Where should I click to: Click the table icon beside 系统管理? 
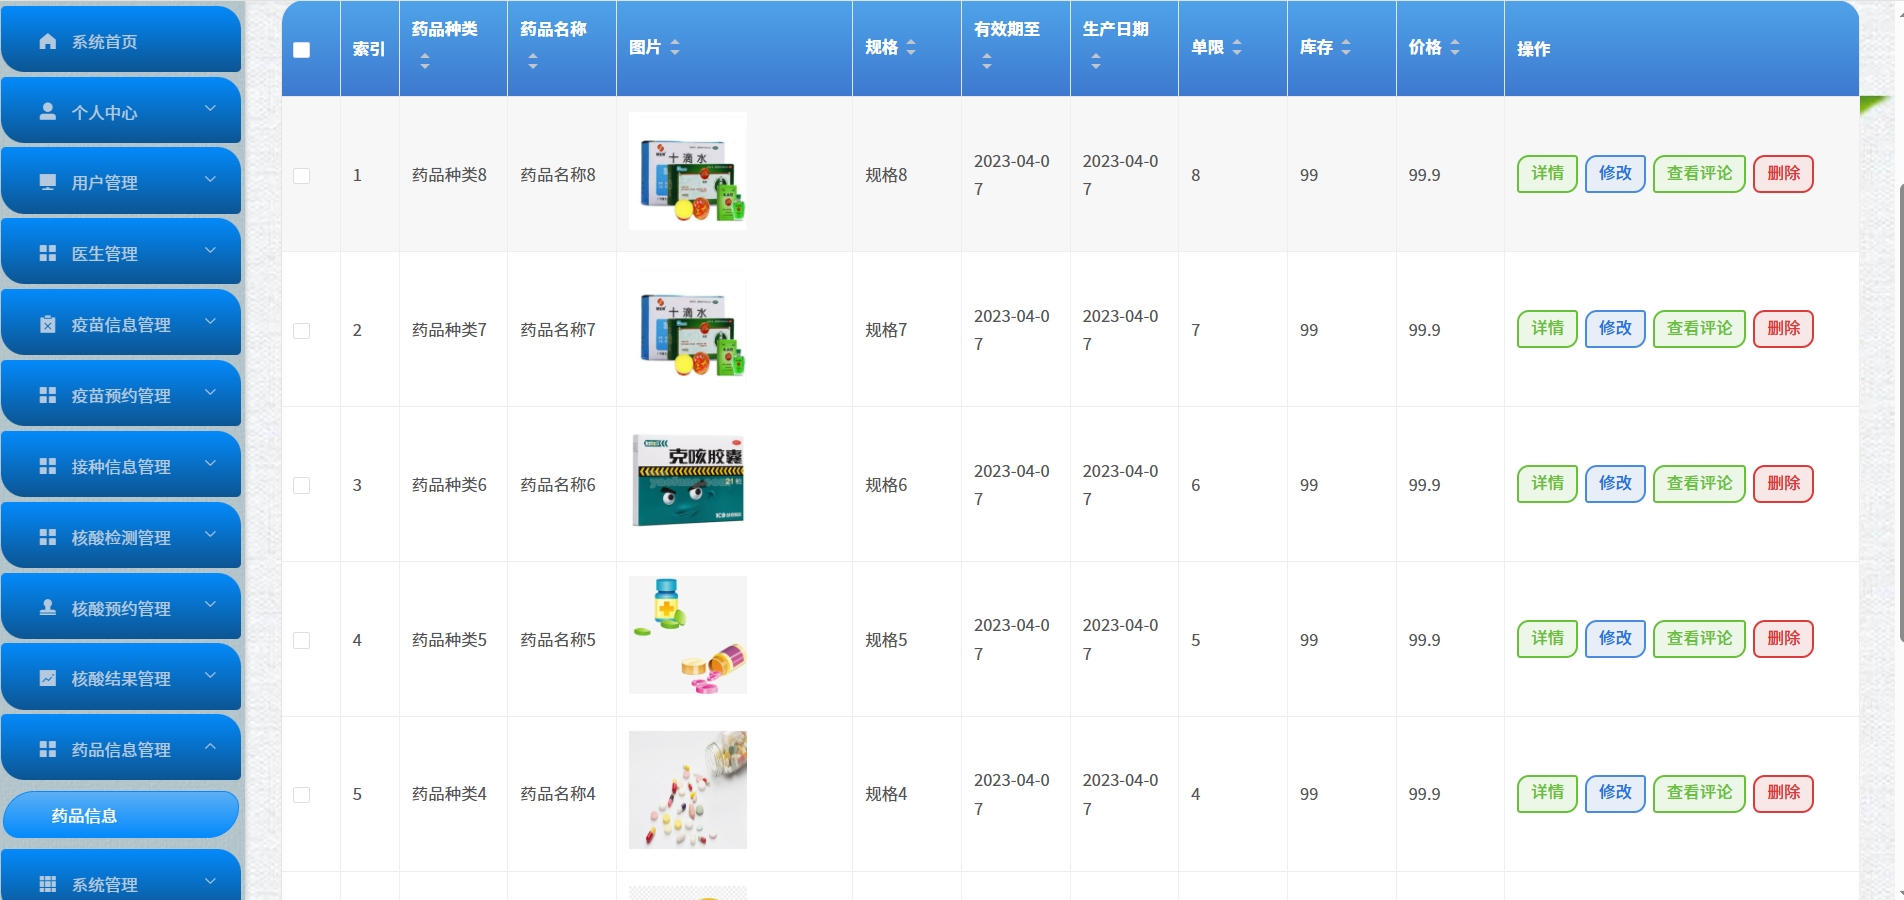point(48,884)
